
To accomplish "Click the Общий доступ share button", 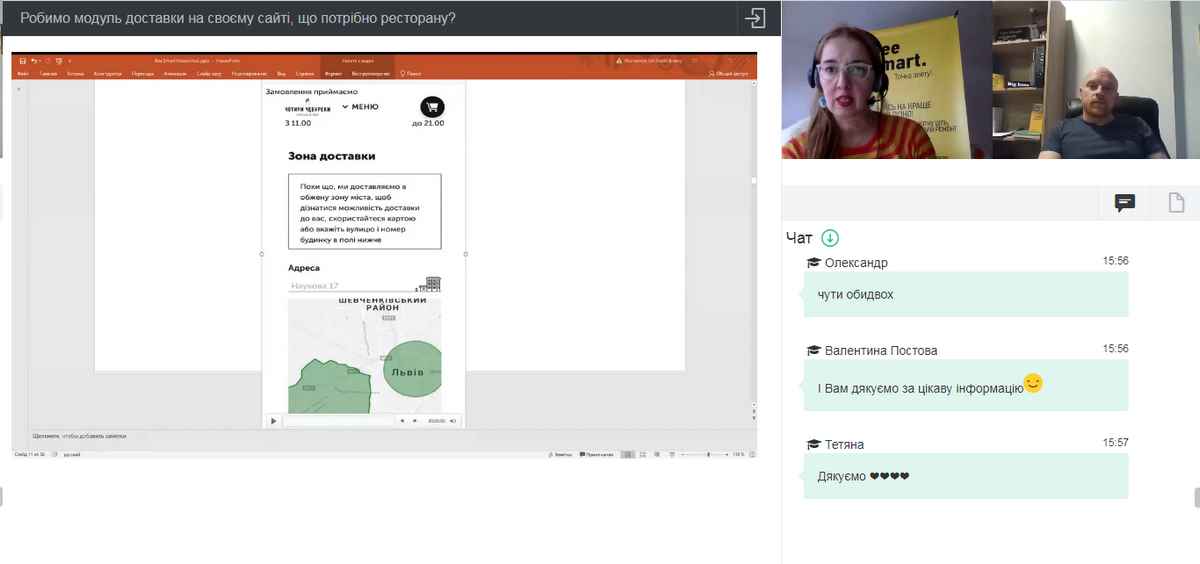I will pyautogui.click(x=730, y=74).
